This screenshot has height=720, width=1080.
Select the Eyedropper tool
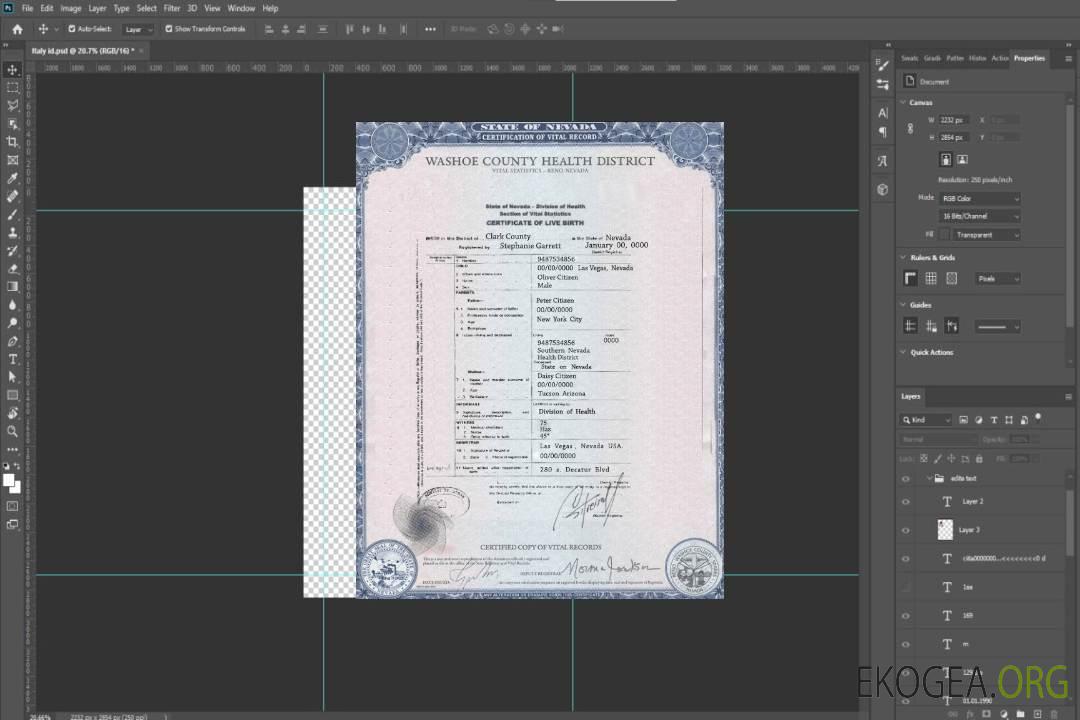click(12, 178)
